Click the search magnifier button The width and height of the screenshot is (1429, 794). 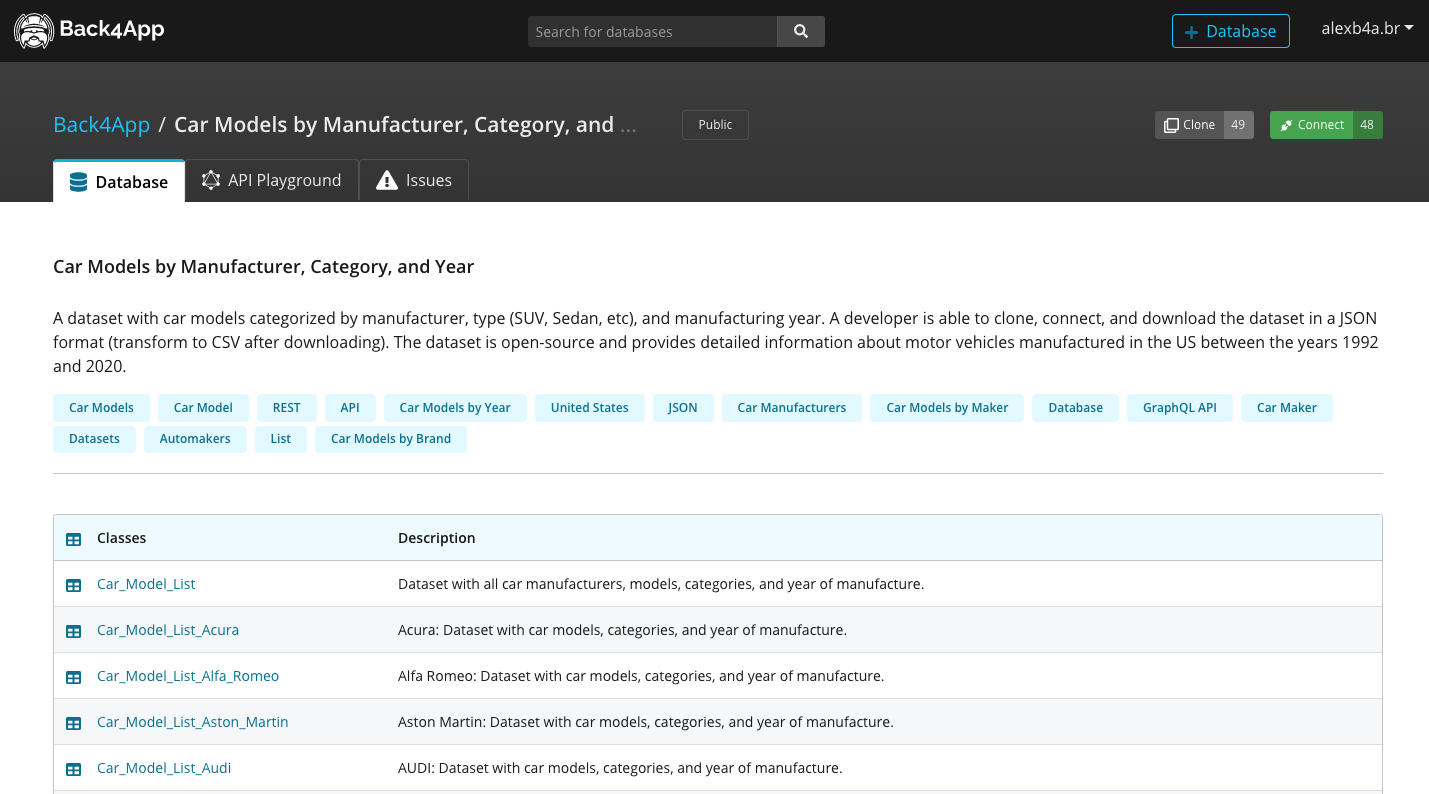pyautogui.click(x=801, y=31)
